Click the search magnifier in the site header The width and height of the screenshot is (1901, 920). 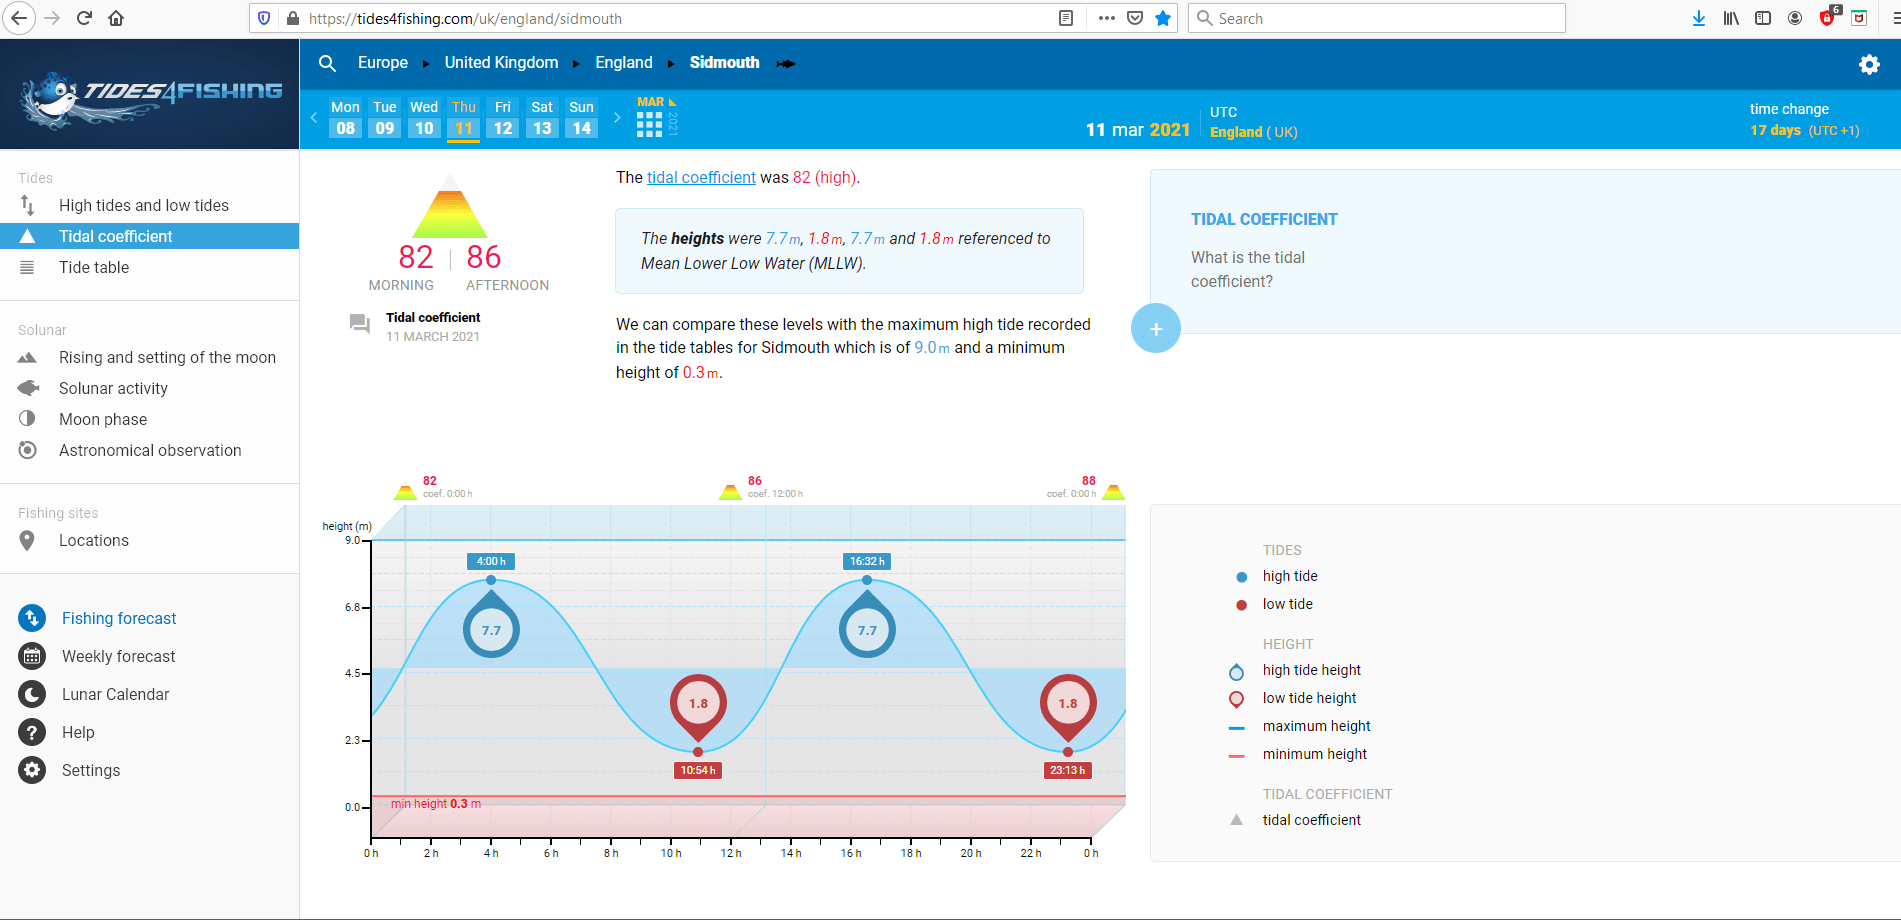[327, 63]
